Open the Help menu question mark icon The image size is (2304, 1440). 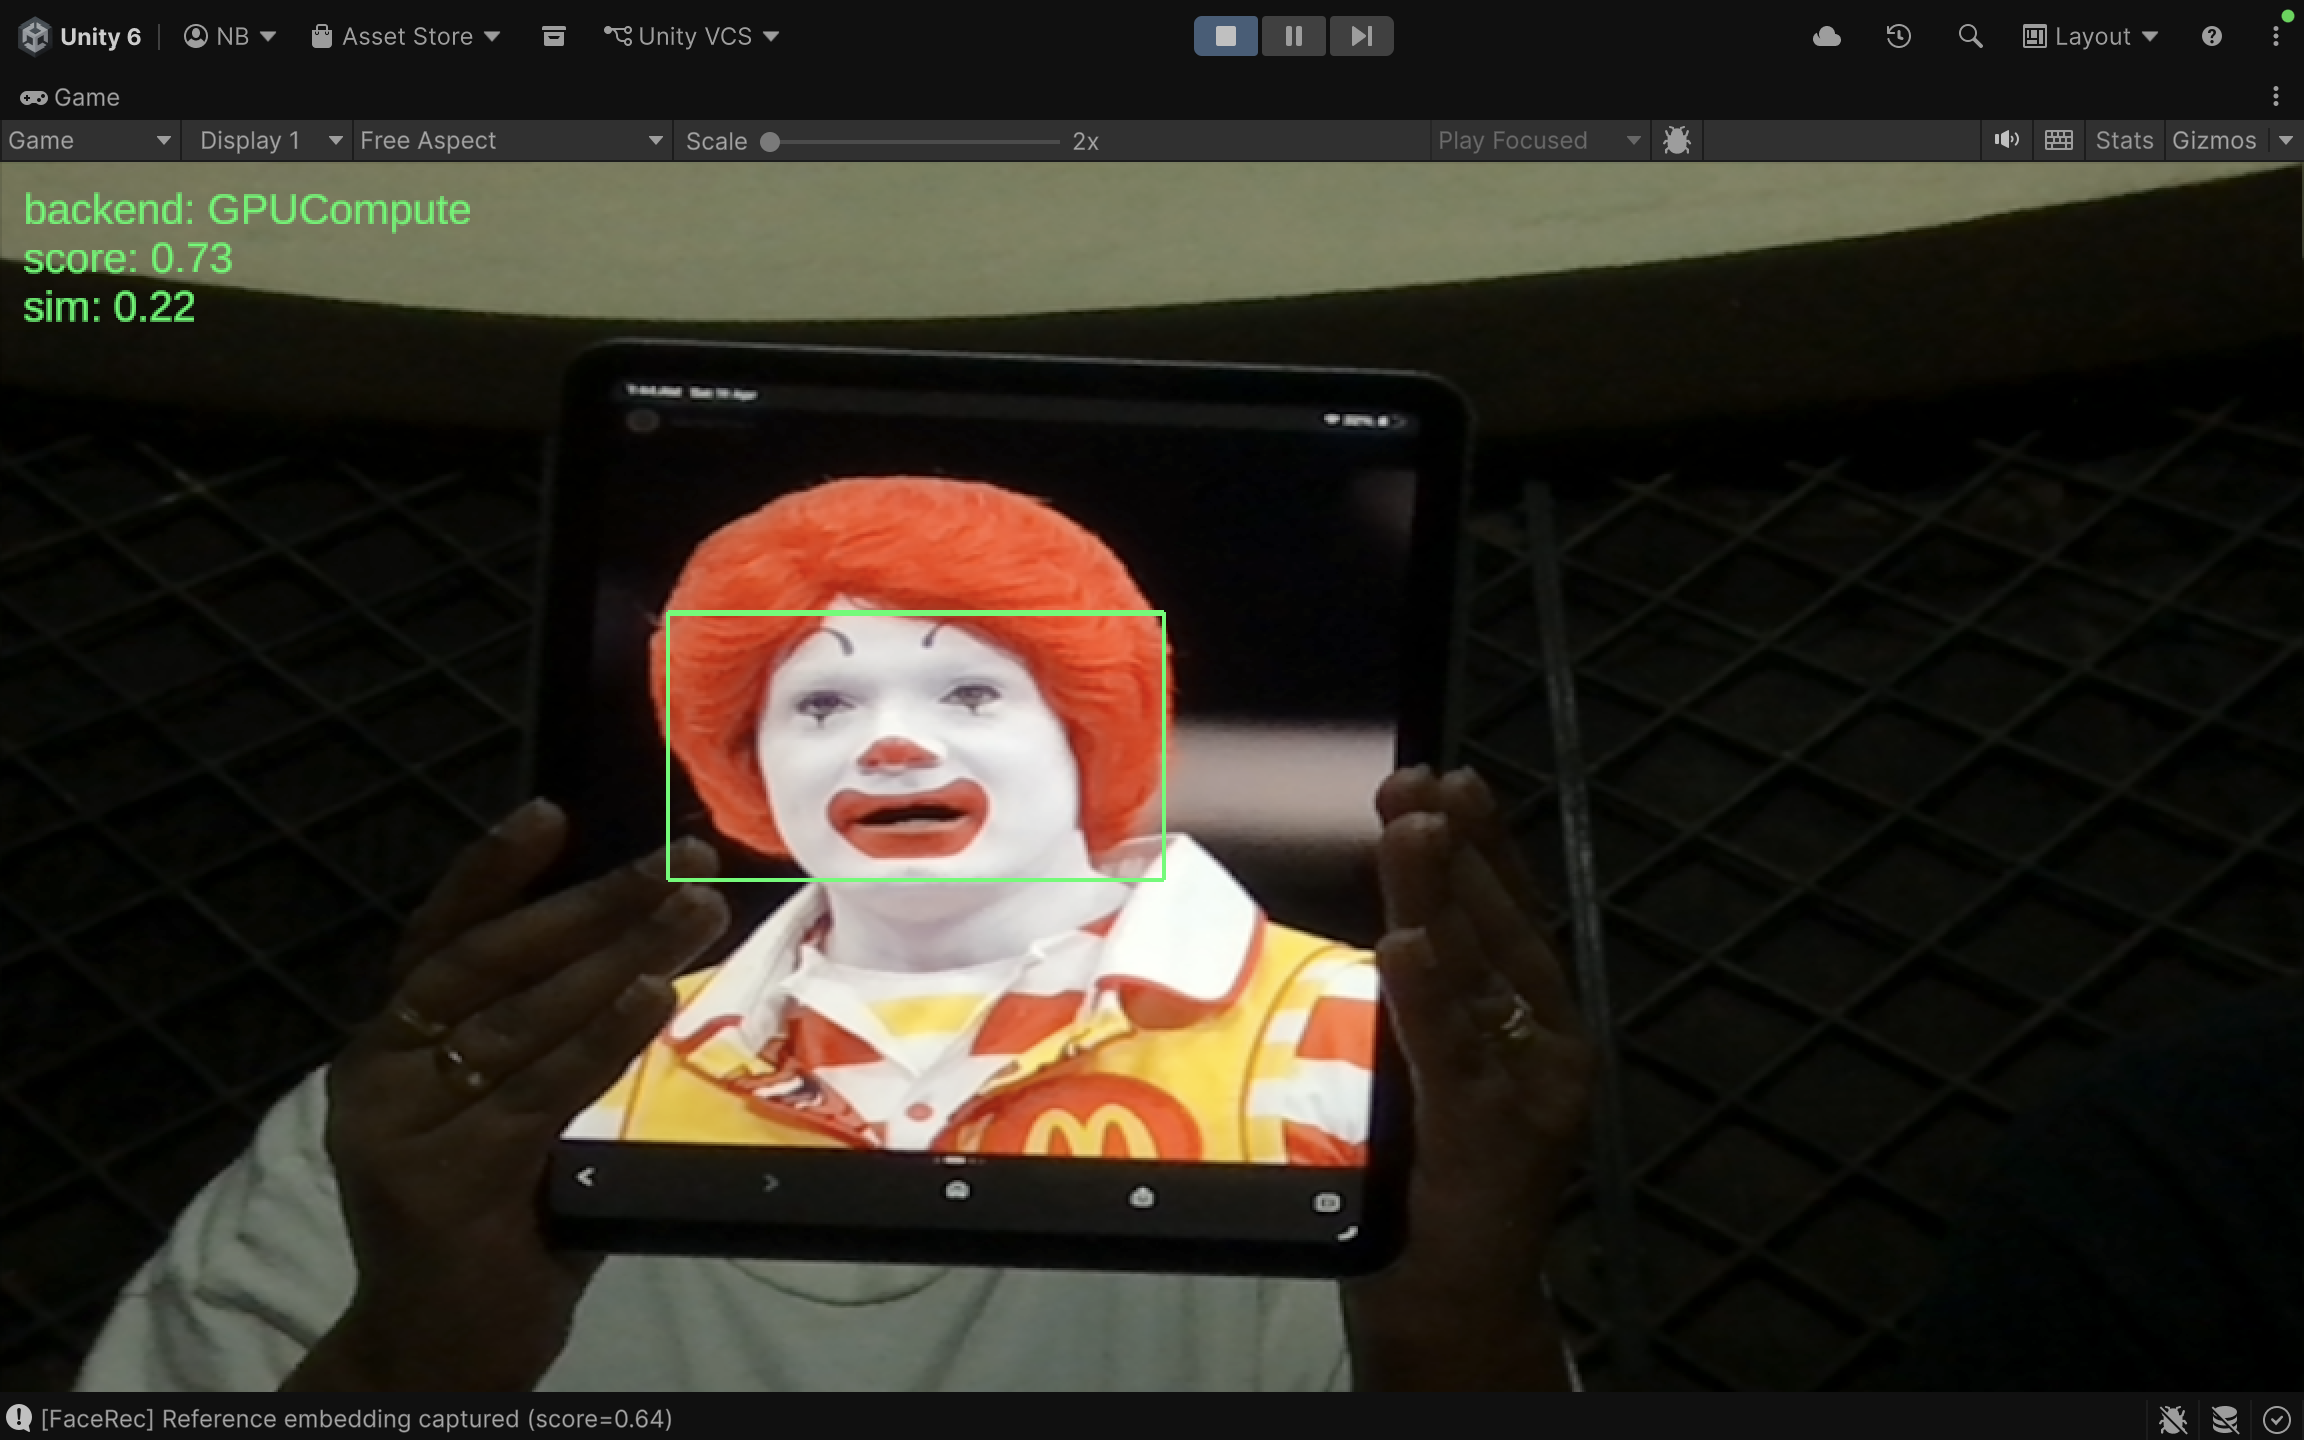[x=2212, y=36]
